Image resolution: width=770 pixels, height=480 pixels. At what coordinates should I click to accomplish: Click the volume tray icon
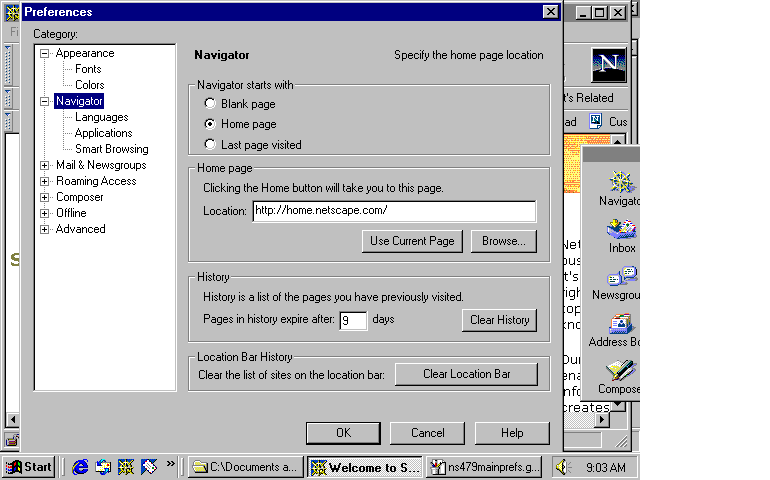tap(562, 467)
